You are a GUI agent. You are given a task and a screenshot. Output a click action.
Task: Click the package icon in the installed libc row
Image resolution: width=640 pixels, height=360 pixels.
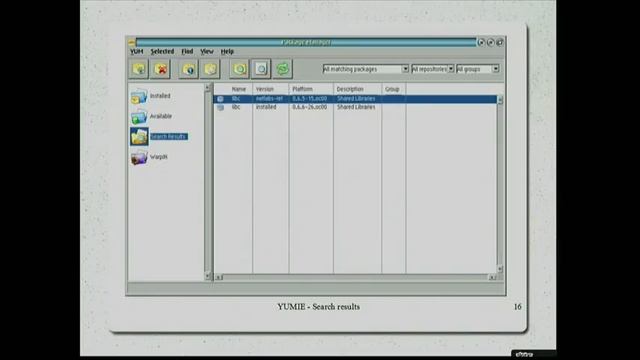point(220,107)
